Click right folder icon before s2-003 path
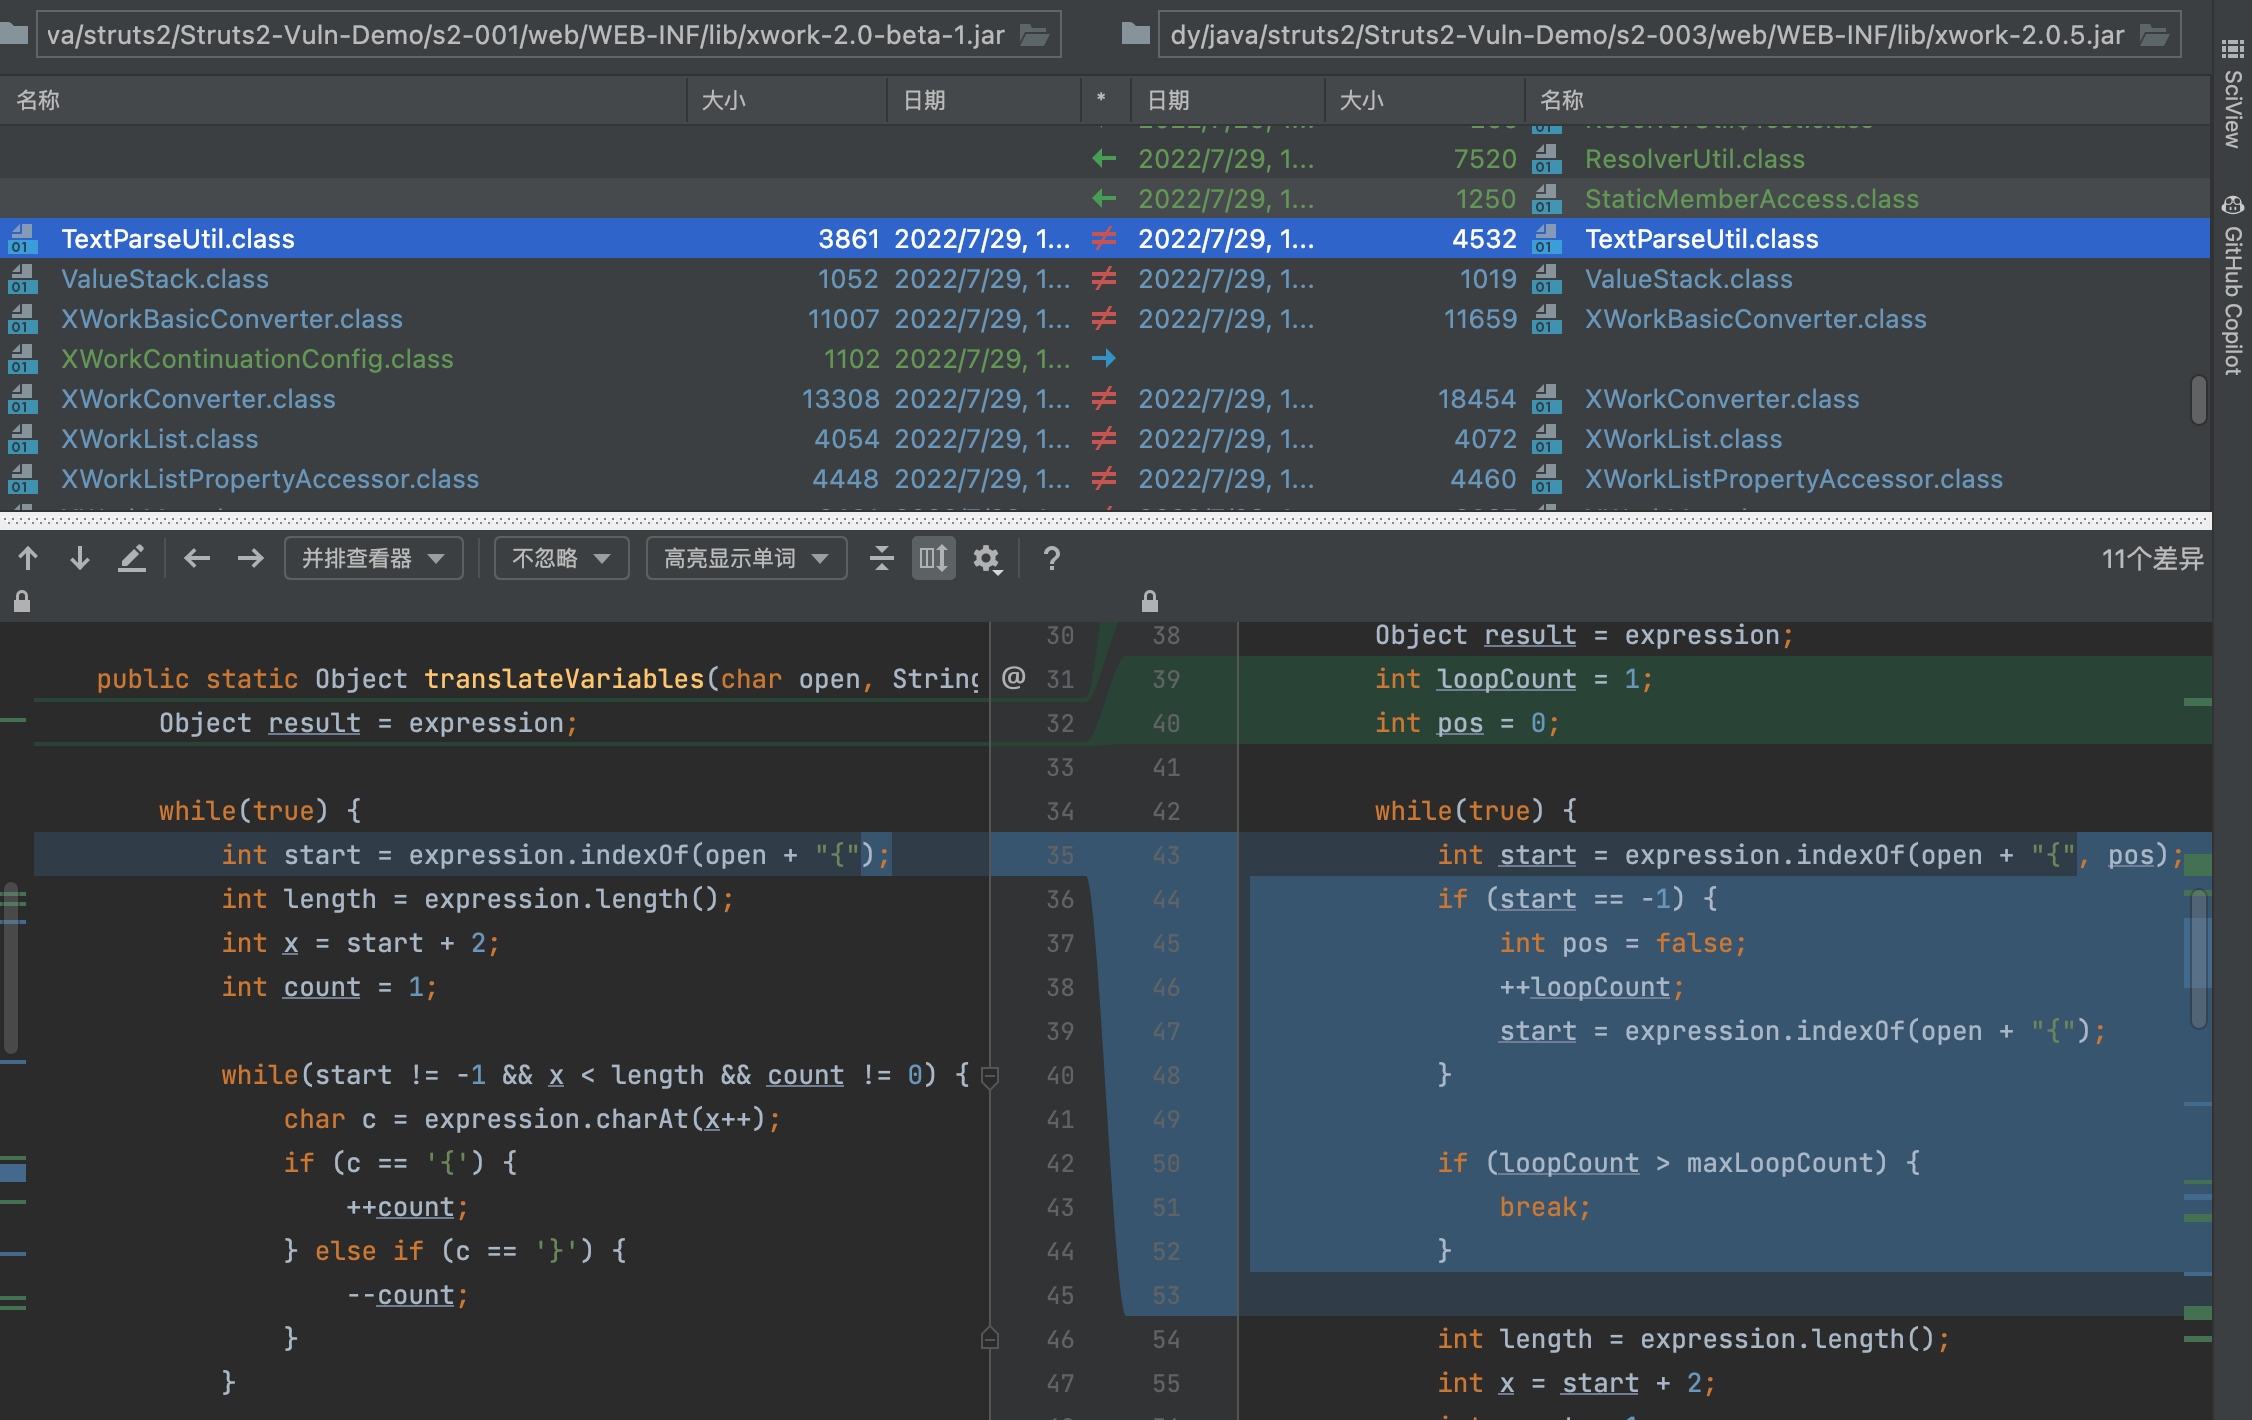Viewport: 2252px width, 1420px height. coord(1135,35)
